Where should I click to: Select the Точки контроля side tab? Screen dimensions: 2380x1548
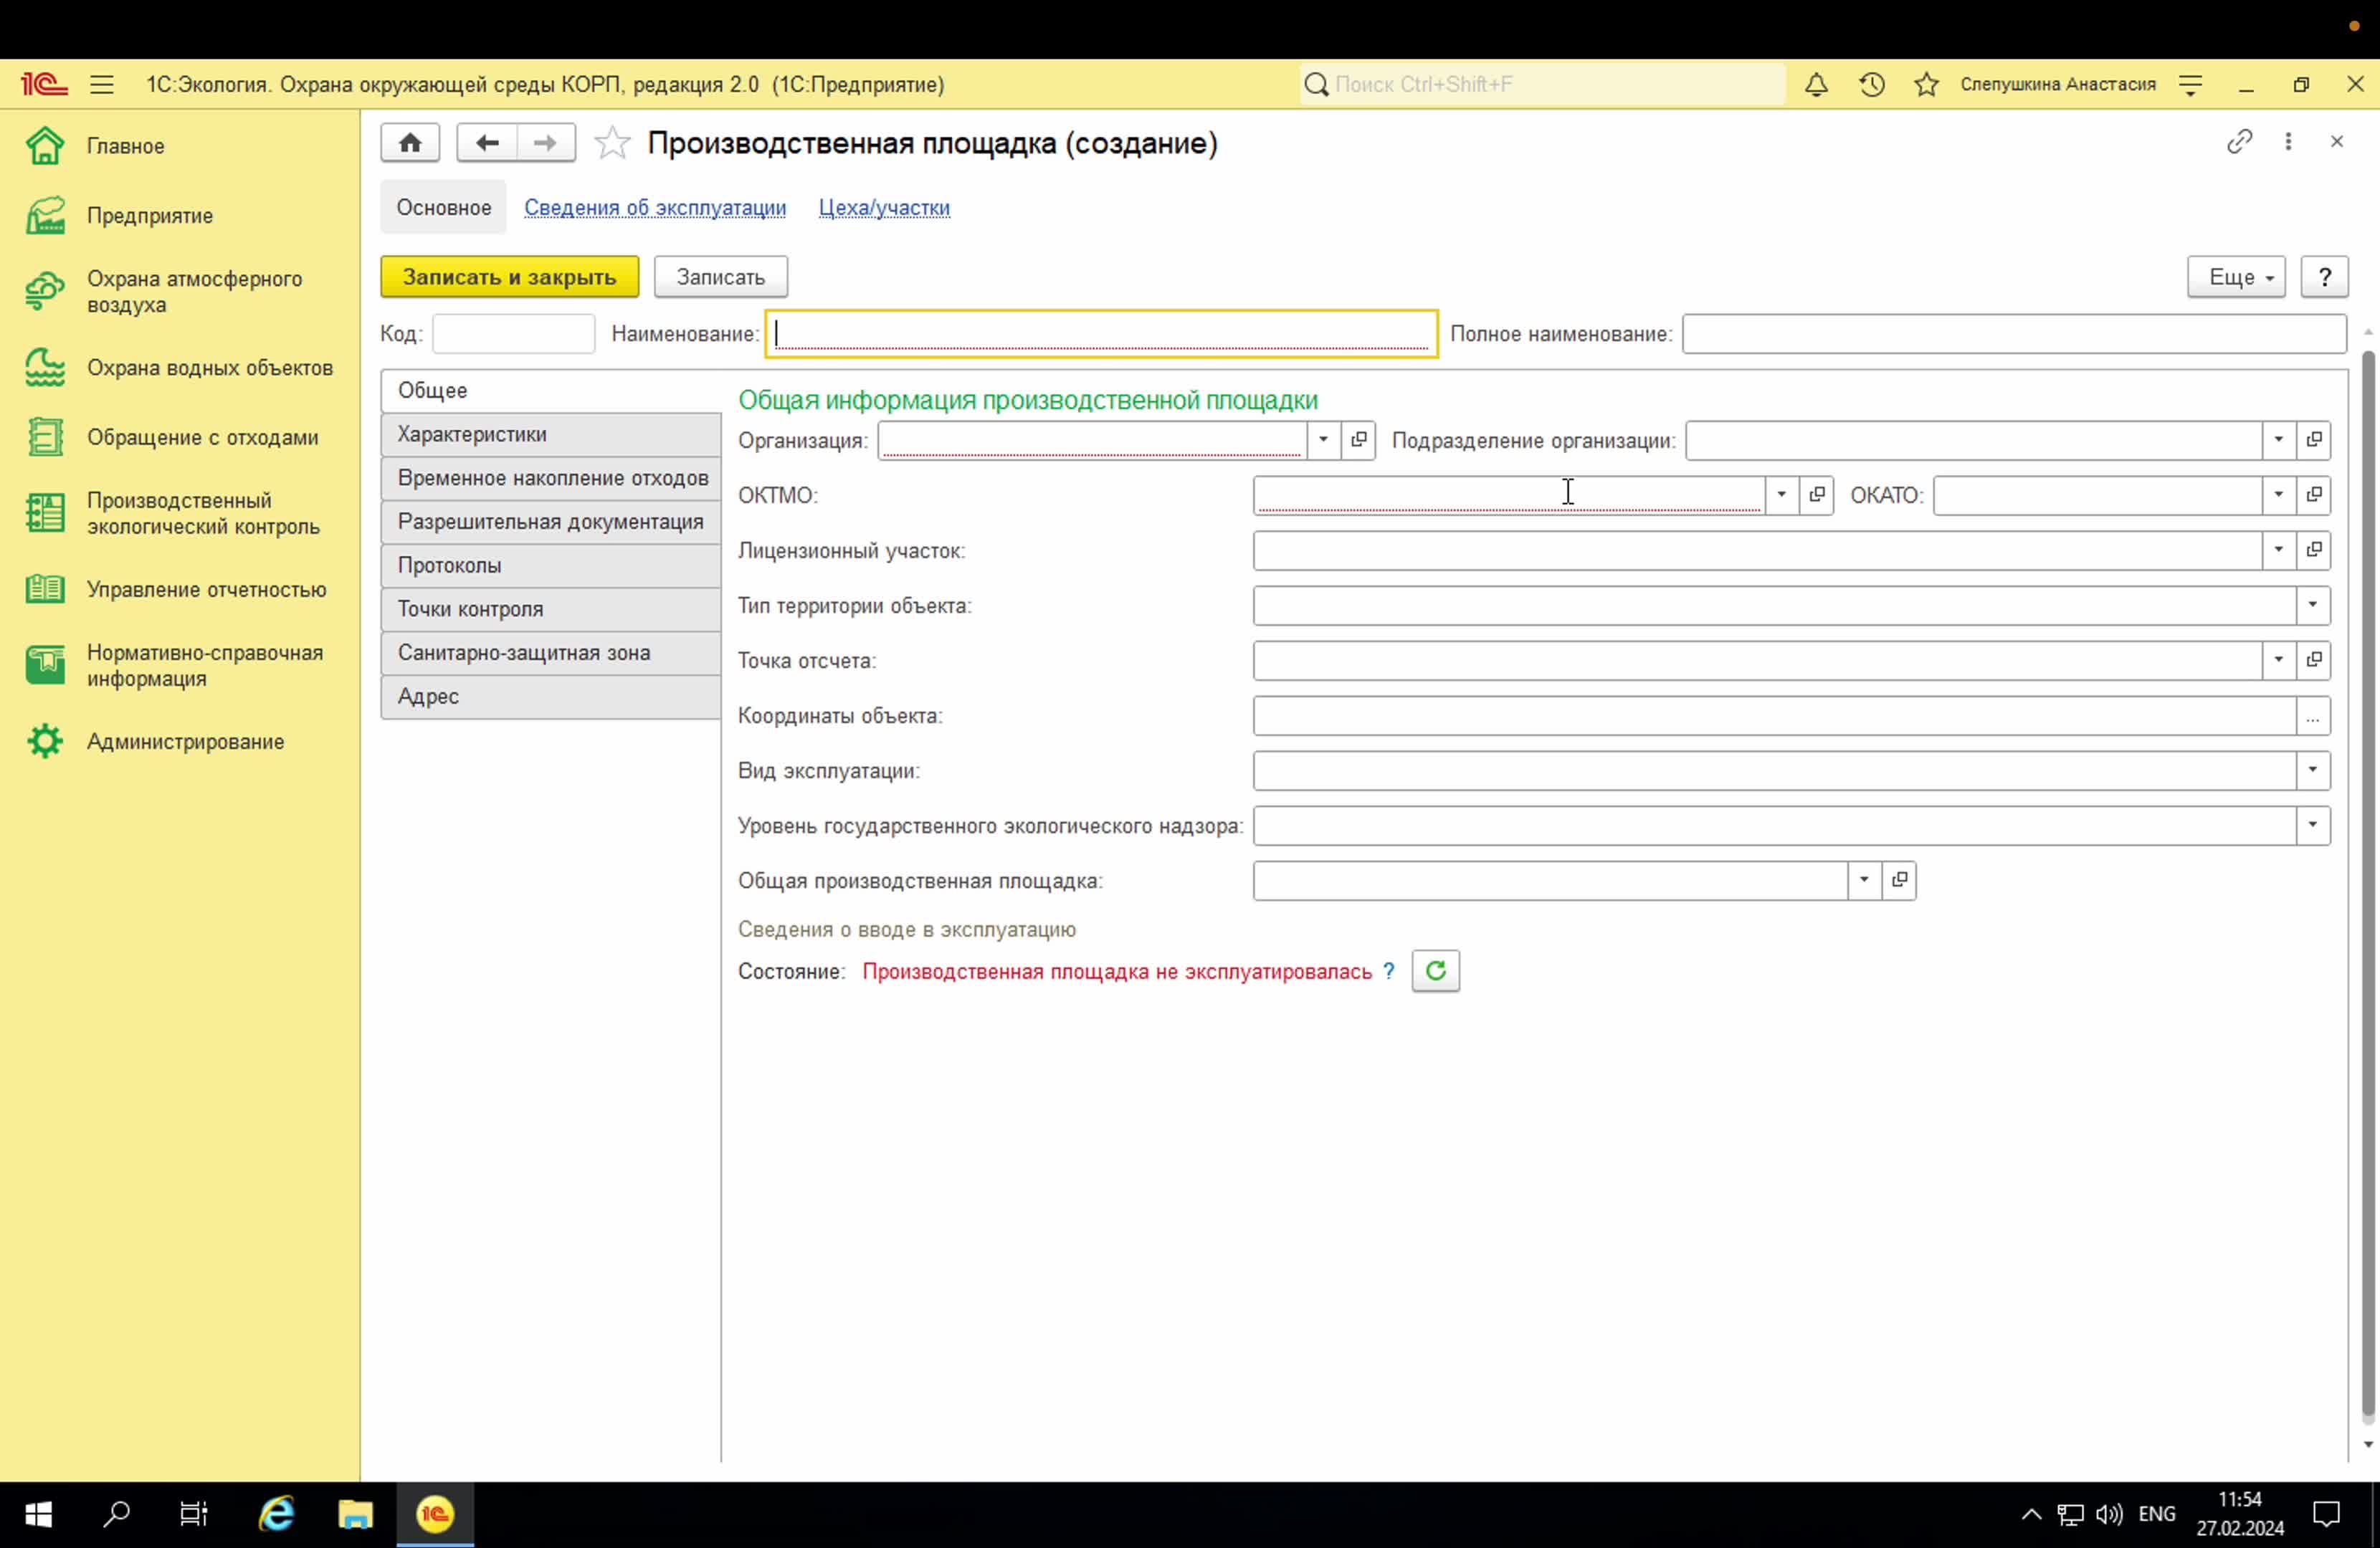550,609
